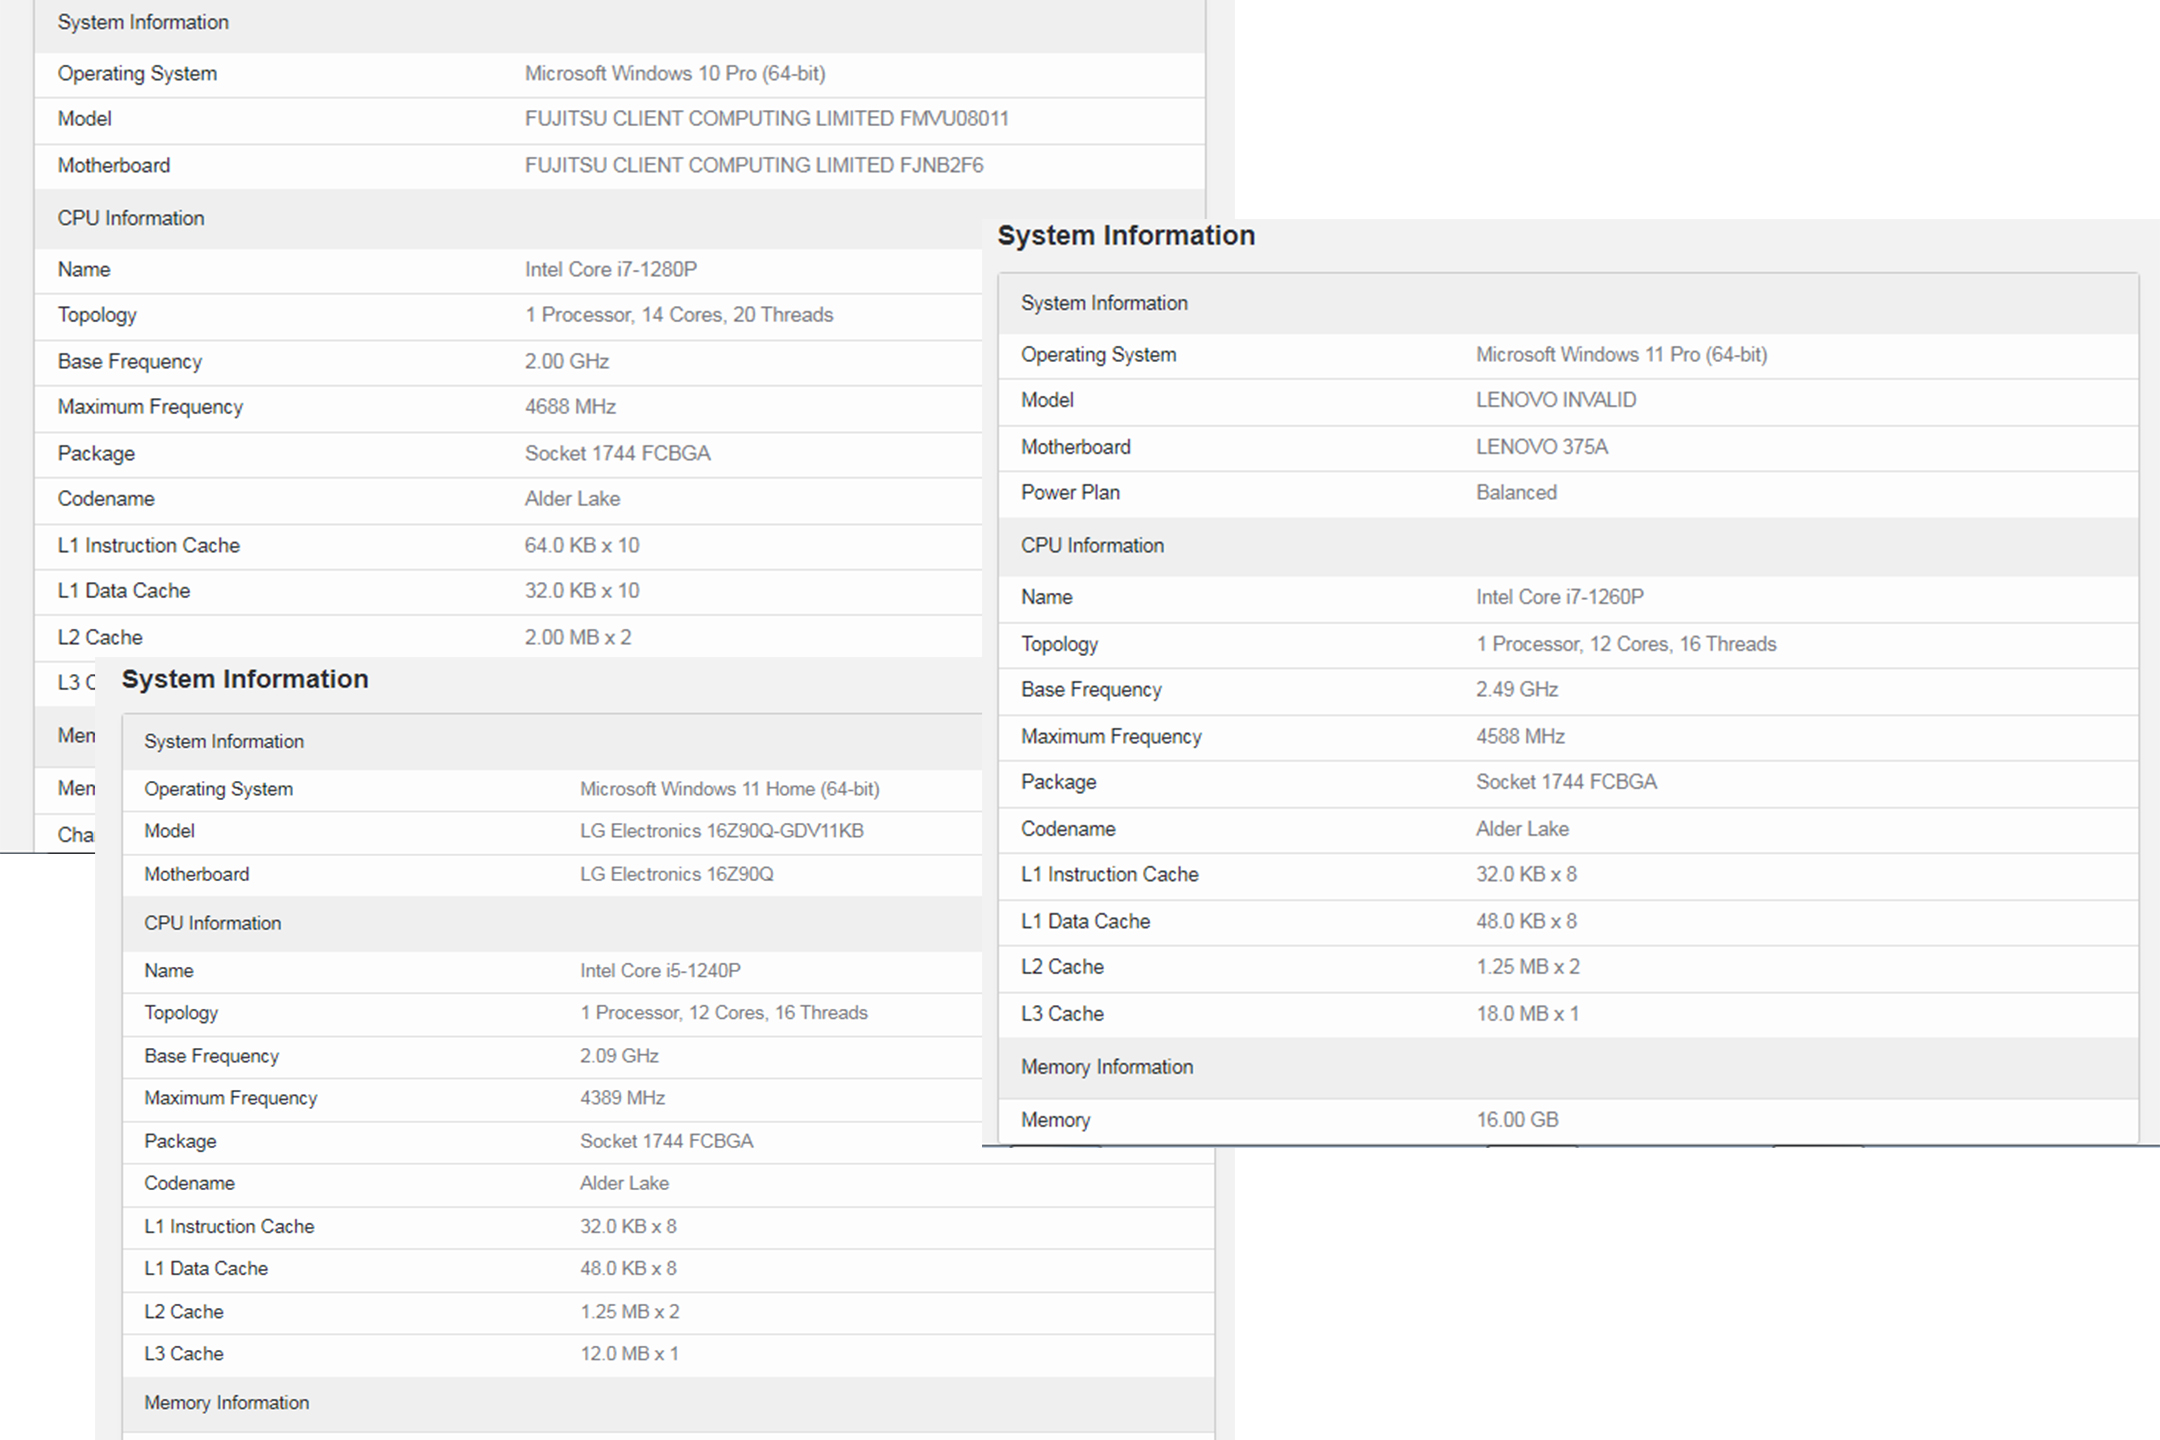The height and width of the screenshot is (1440, 2160).
Task: Click '1.25 MB x 2' in the LG table
Action: (x=629, y=1312)
